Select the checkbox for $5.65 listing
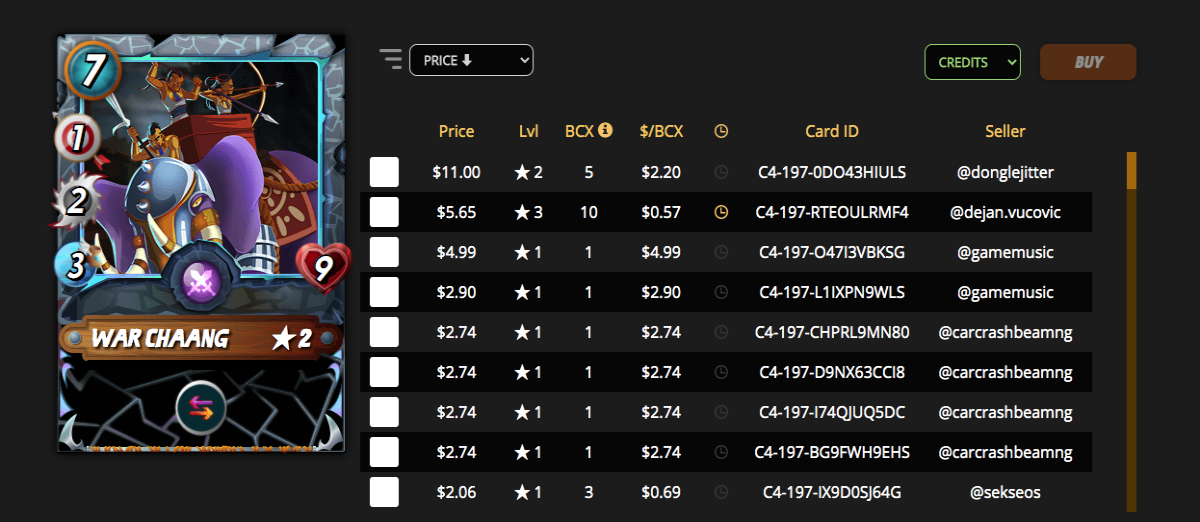 coord(384,212)
